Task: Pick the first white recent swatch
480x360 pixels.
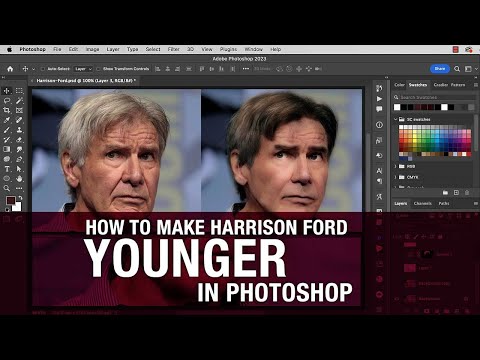Action: [397, 107]
